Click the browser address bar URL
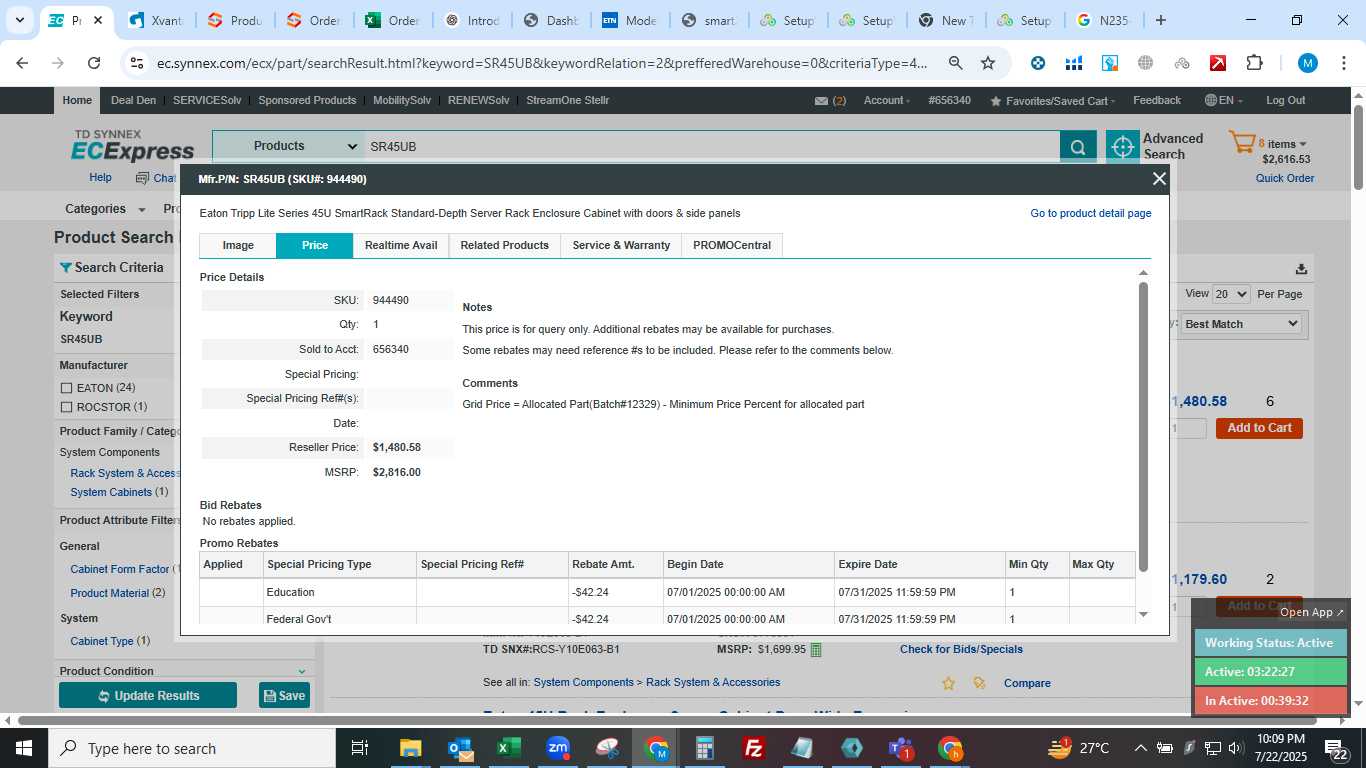Screen dimensions: 1366x768 click(542, 63)
